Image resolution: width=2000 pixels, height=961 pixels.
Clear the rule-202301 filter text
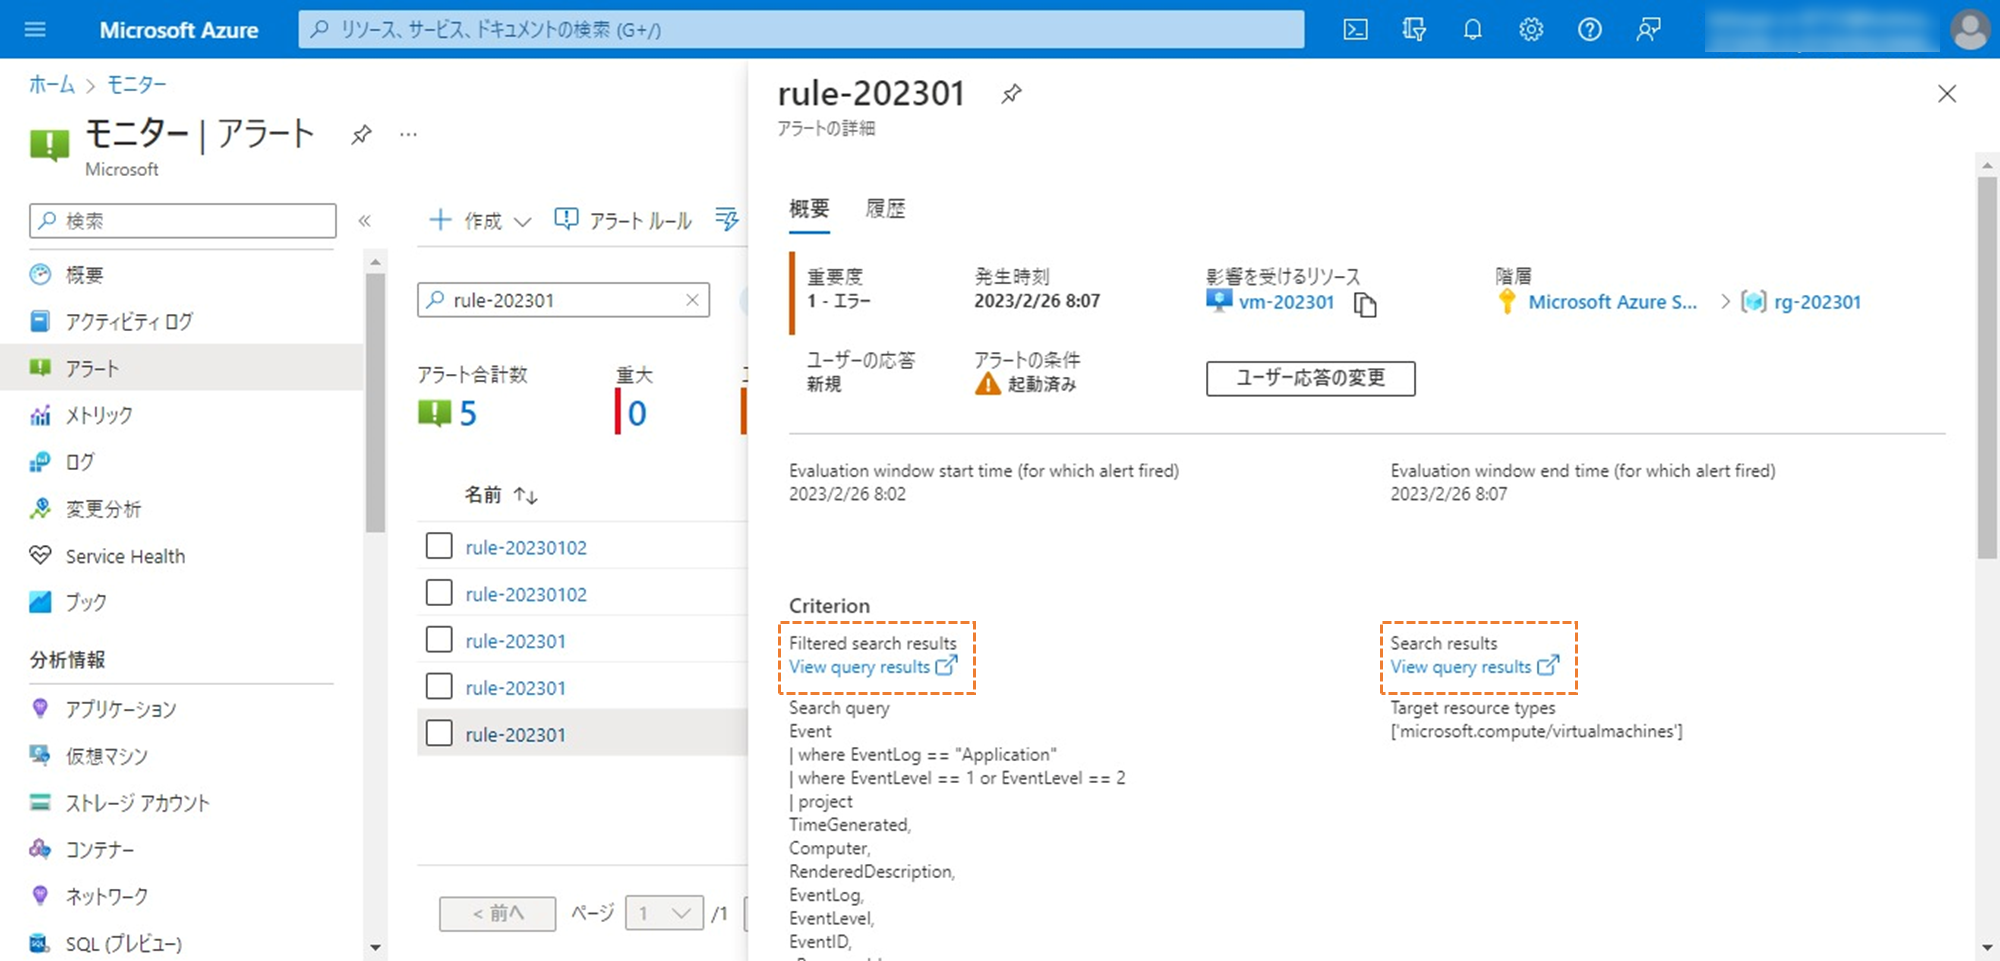[x=692, y=300]
